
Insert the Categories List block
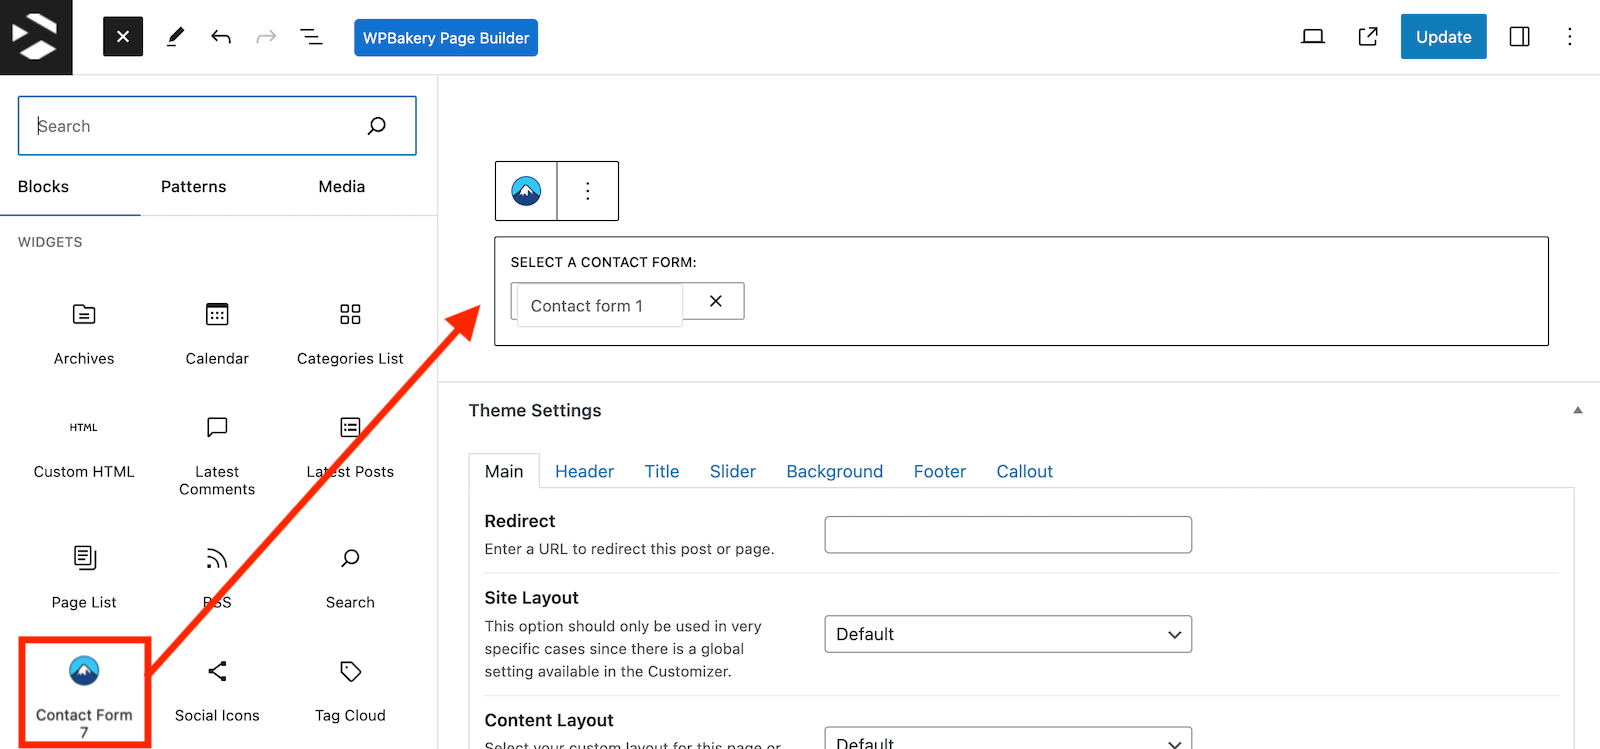point(350,334)
